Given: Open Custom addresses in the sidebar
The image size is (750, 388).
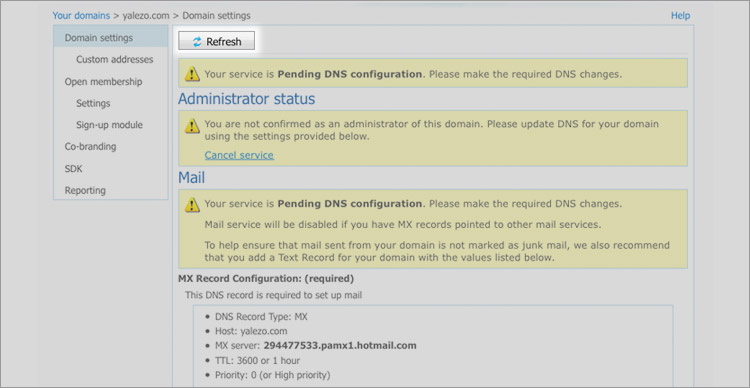Looking at the screenshot, I should pyautogui.click(x=115, y=59).
